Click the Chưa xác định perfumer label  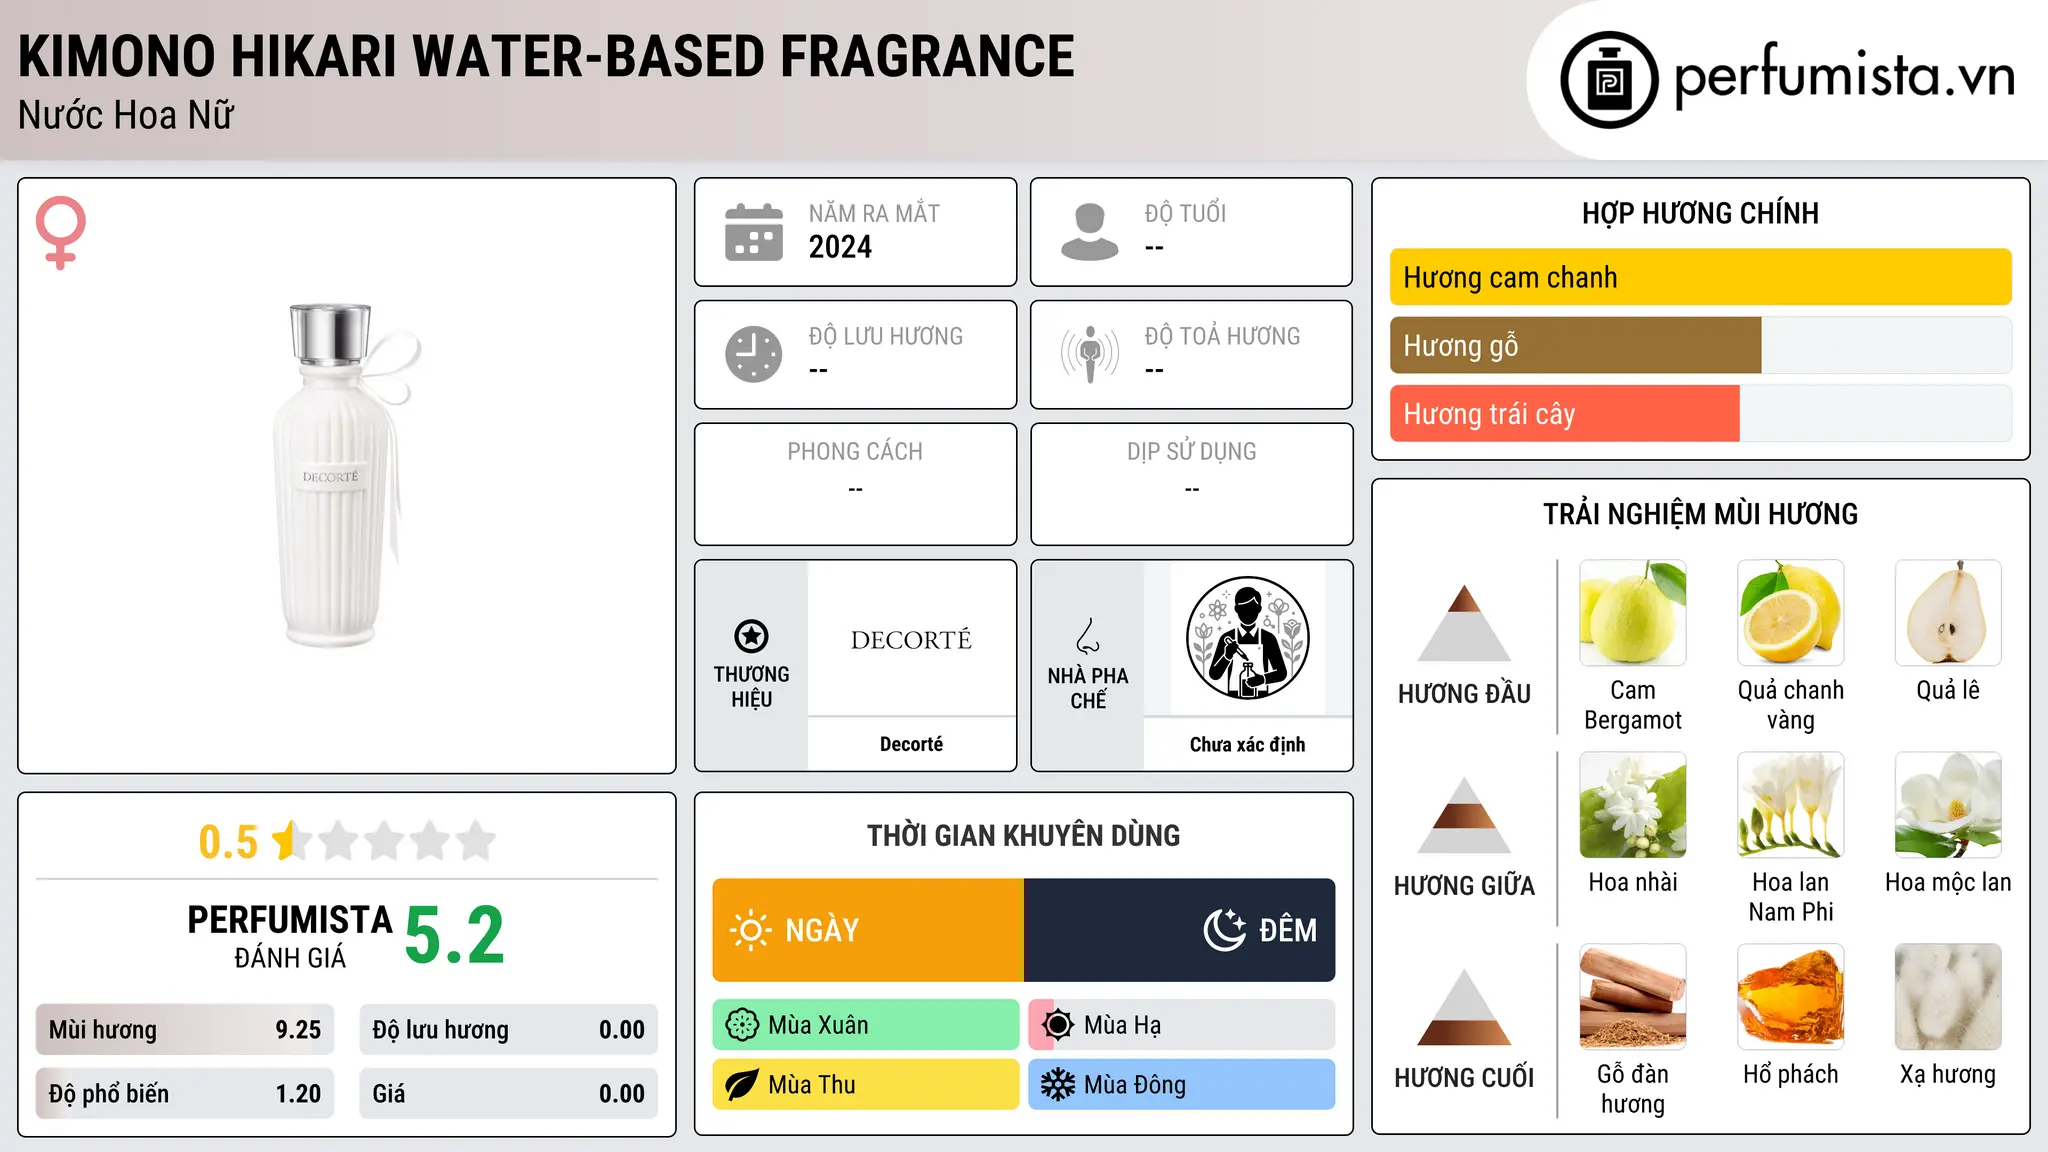click(1247, 744)
